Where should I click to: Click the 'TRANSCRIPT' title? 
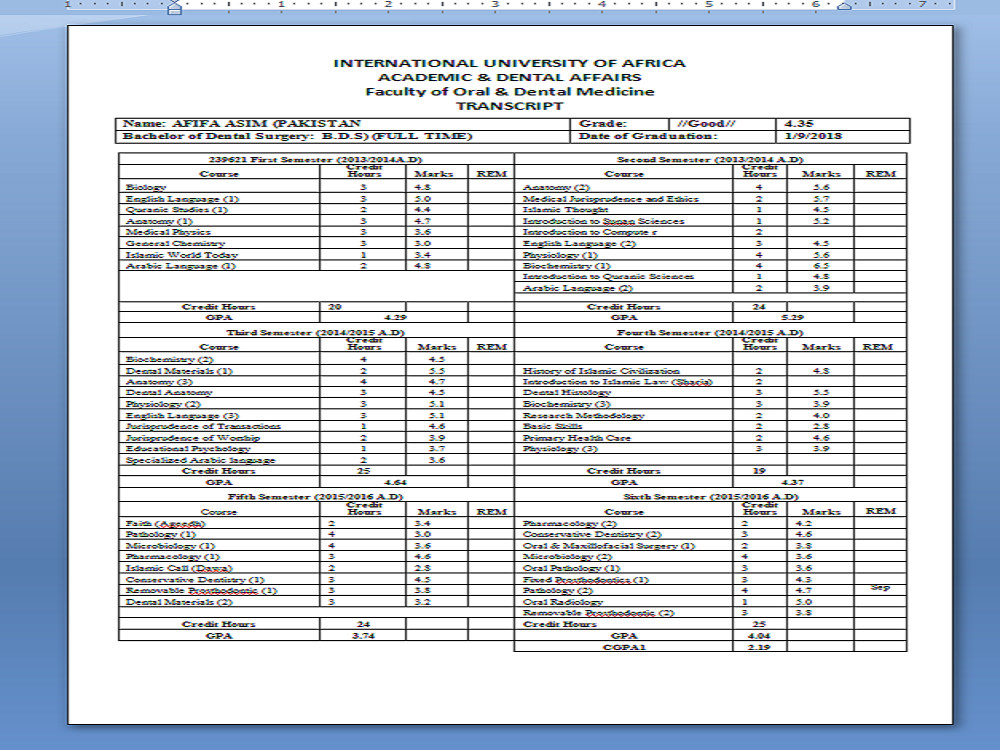click(509, 106)
